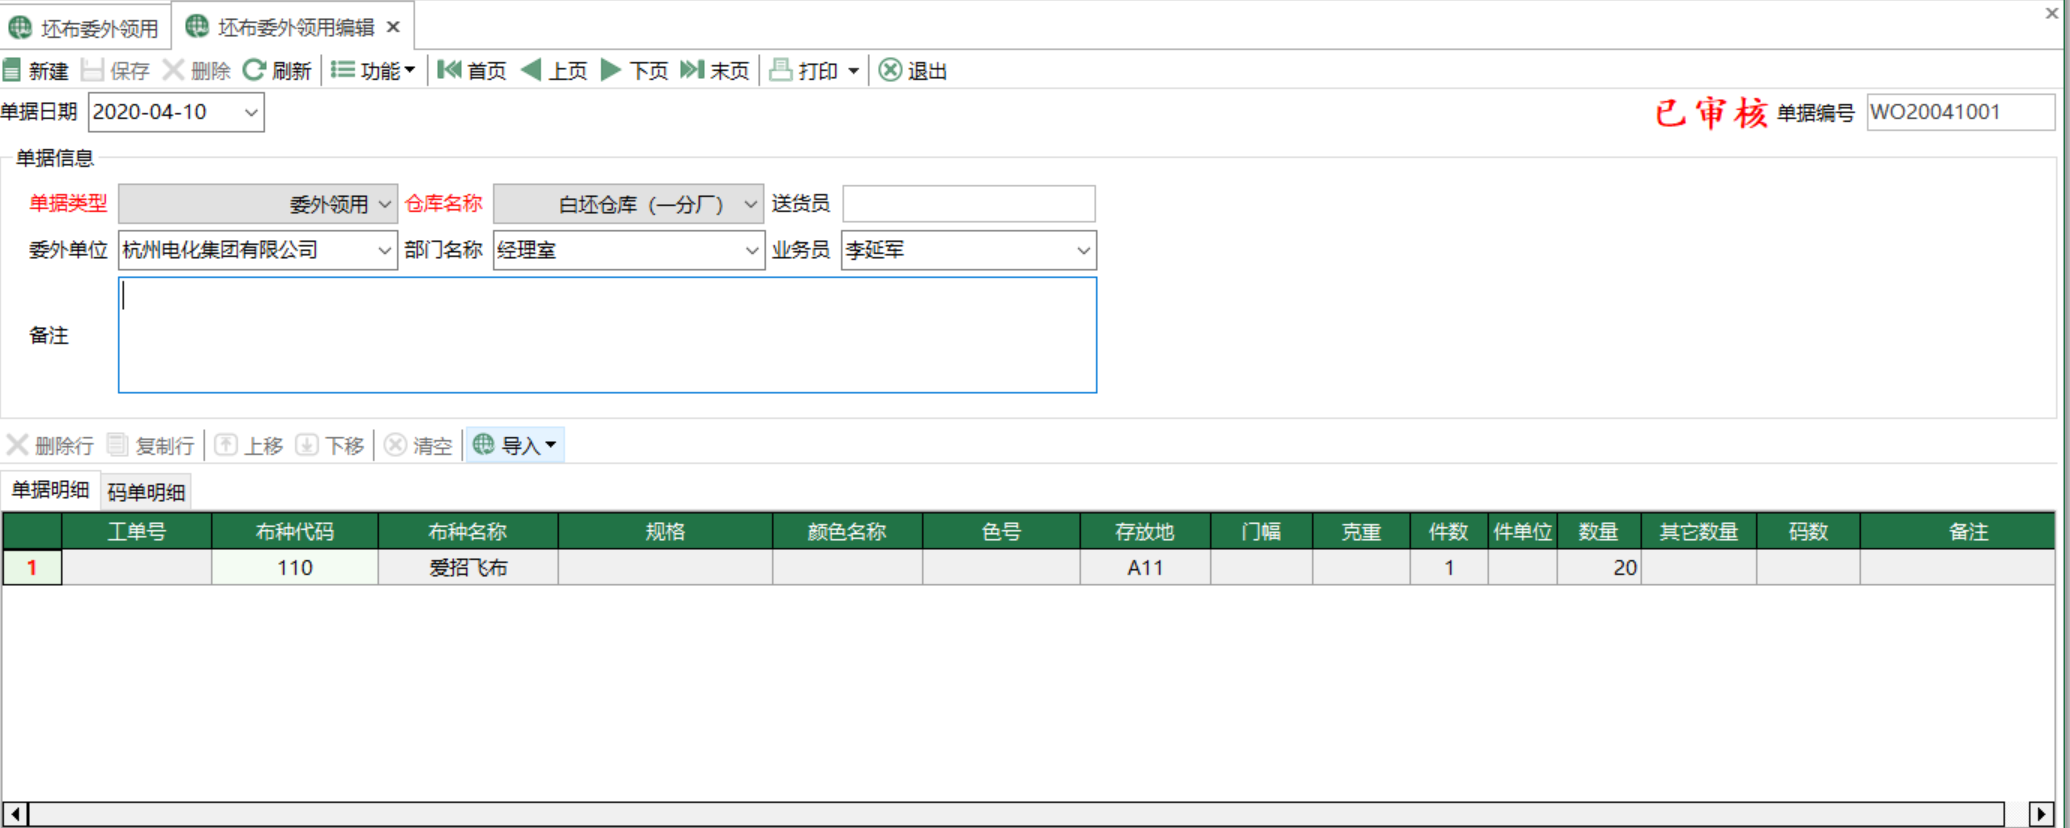
Task: Click the 布种名称 column header
Action: (x=468, y=531)
